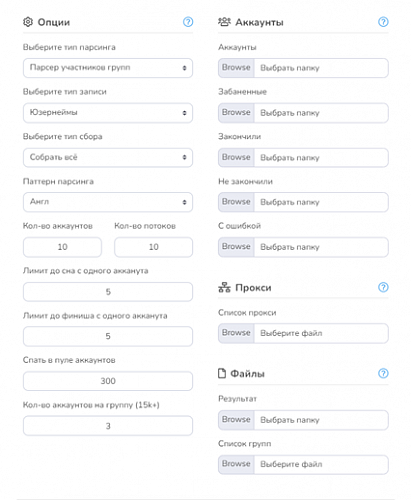Open help icon for Файлы section
The height and width of the screenshot is (500, 411).
[383, 373]
